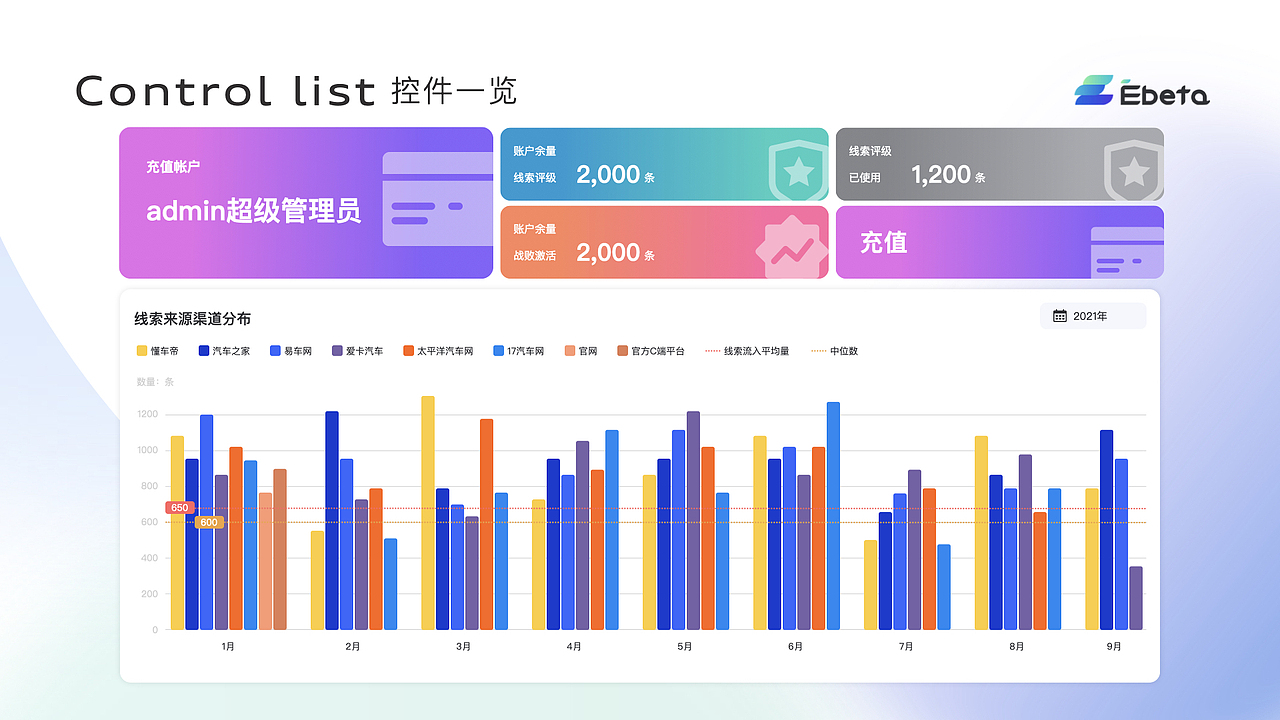The width and height of the screenshot is (1280, 720).
Task: Click the shield icon on the gray 已使用 card
Action: pos(1133,170)
